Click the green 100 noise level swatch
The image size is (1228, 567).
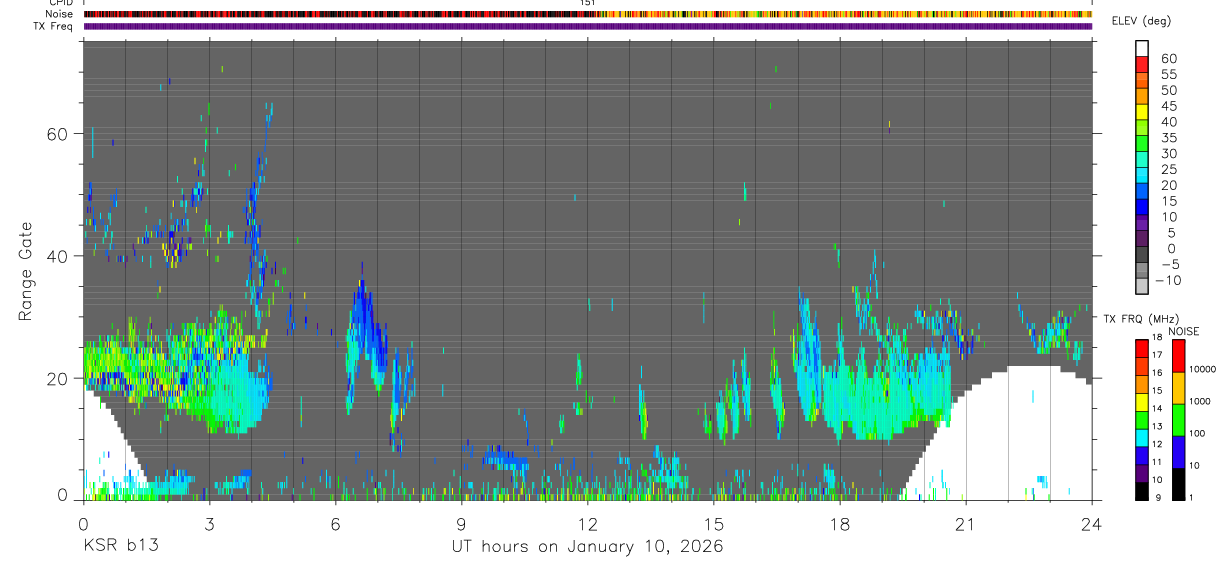(1179, 420)
